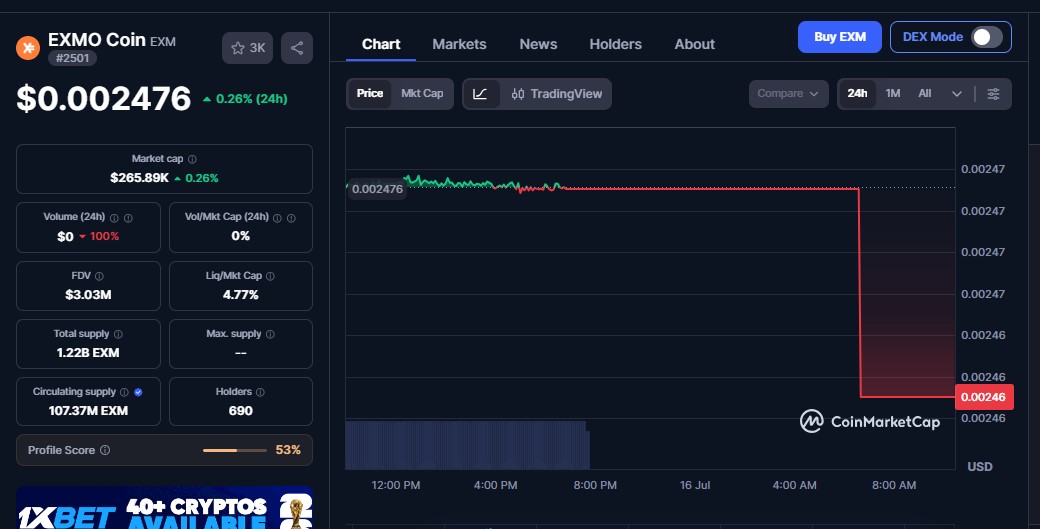
Task: Open the About tab
Action: click(x=694, y=44)
